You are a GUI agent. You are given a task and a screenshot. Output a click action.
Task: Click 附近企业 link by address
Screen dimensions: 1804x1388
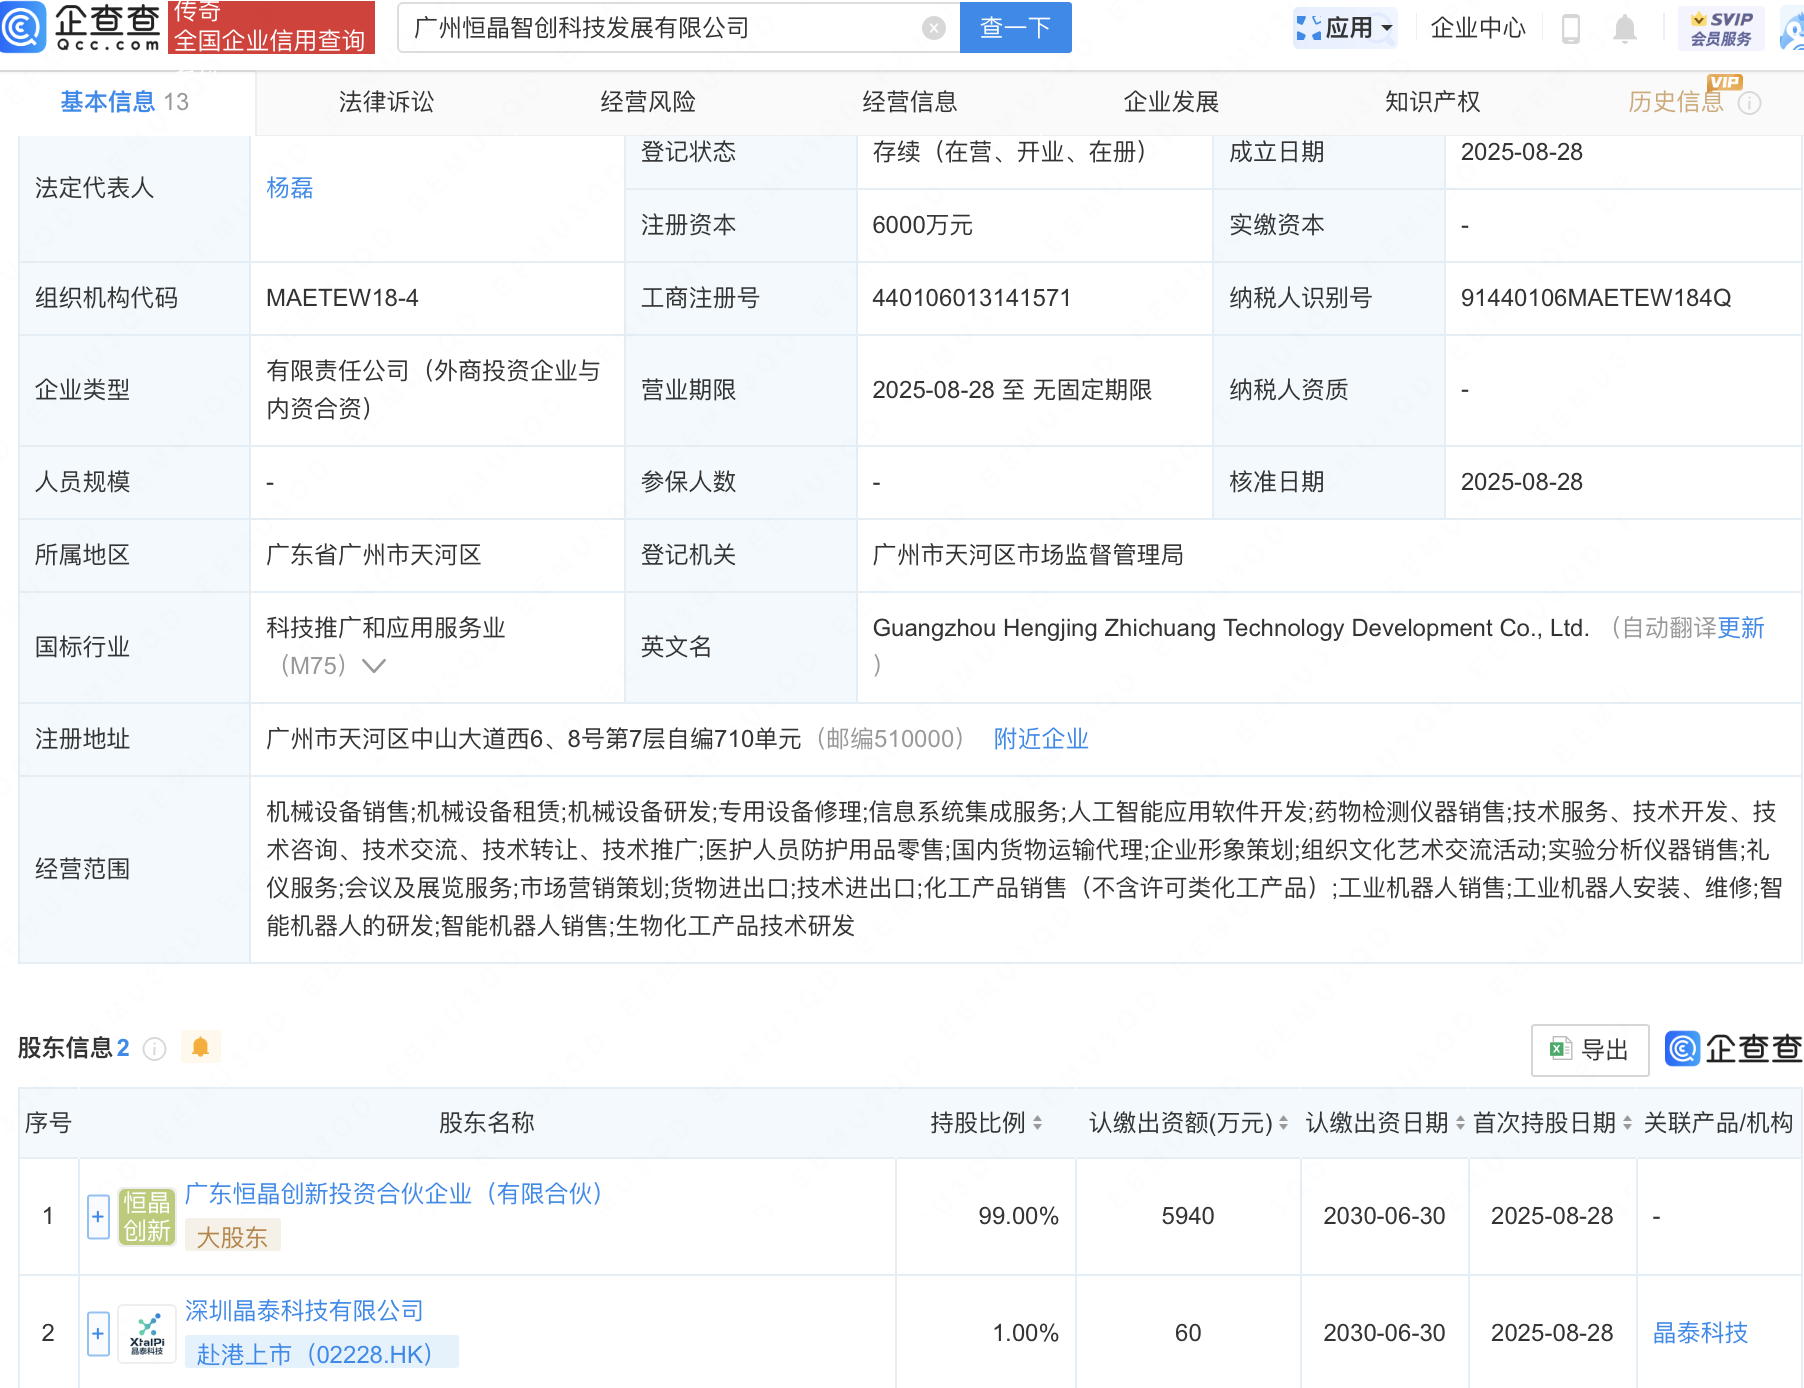pyautogui.click(x=1041, y=739)
